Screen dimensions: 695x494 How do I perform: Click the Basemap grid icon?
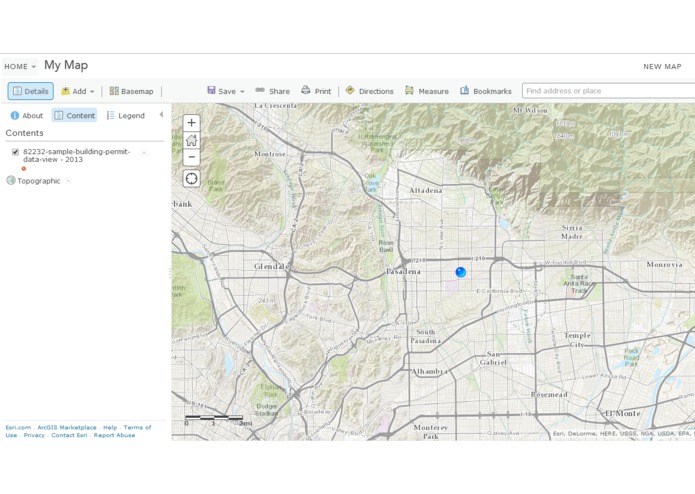(114, 91)
